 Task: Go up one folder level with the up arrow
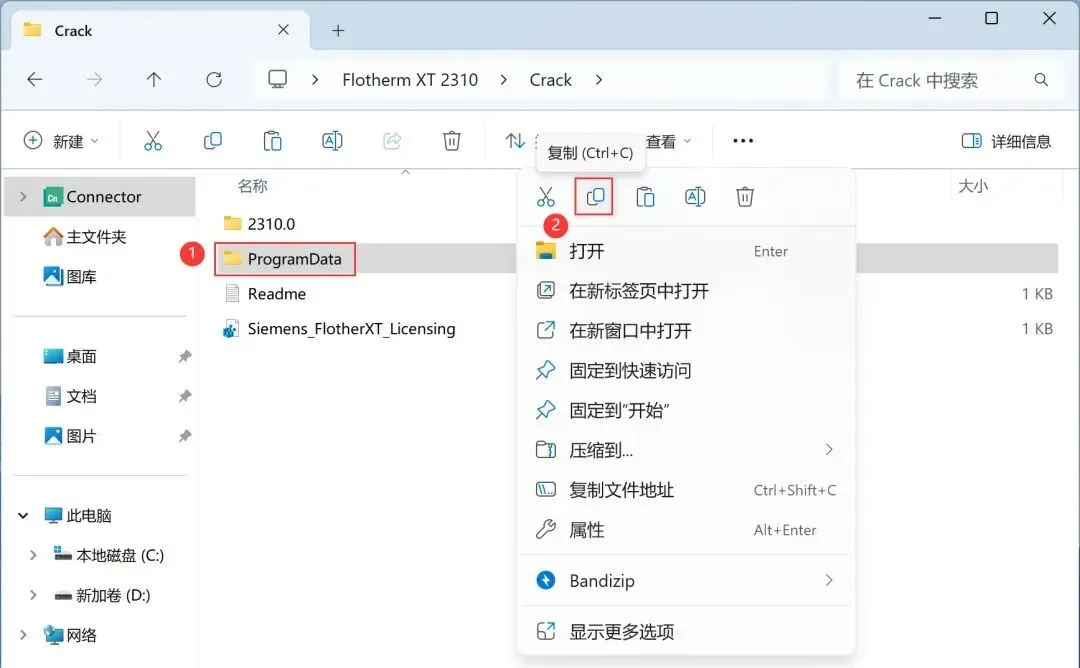click(154, 80)
